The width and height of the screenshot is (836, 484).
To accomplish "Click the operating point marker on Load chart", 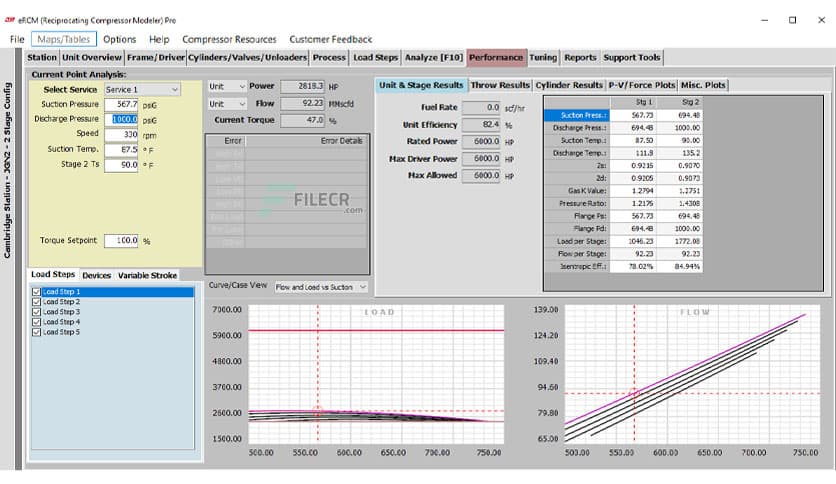I will point(318,411).
